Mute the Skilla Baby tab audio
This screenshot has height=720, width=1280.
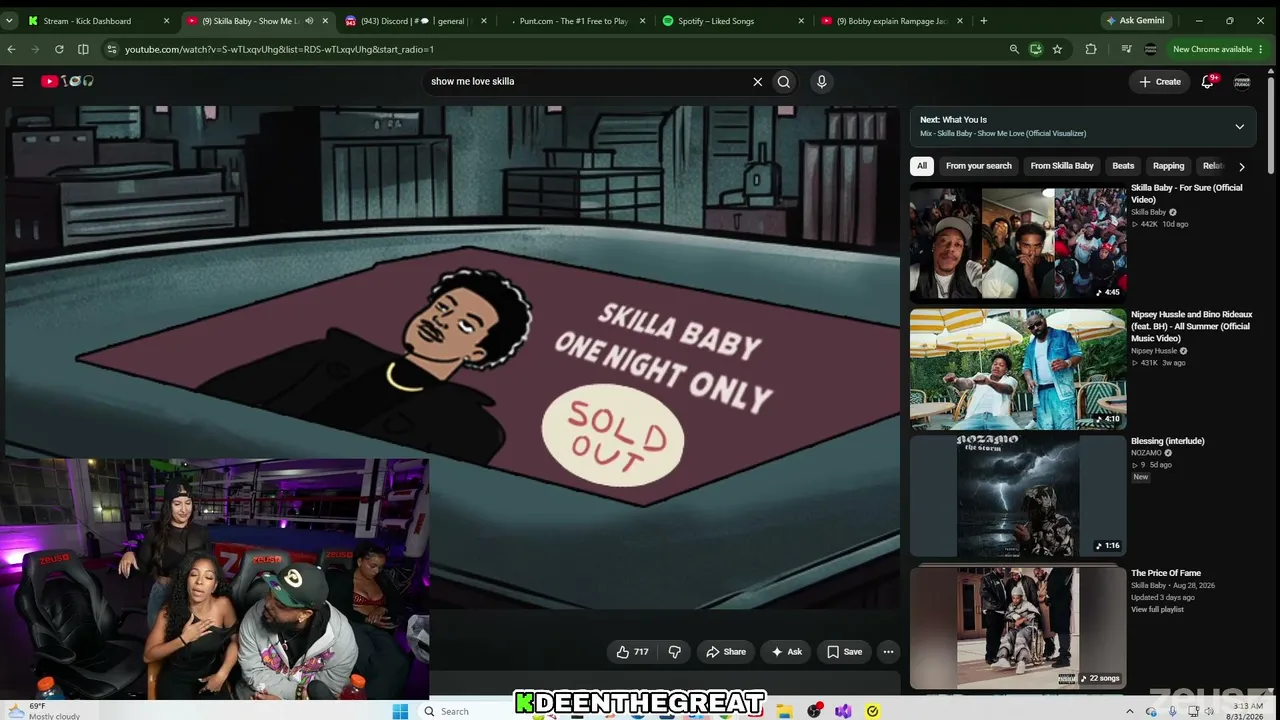(309, 21)
